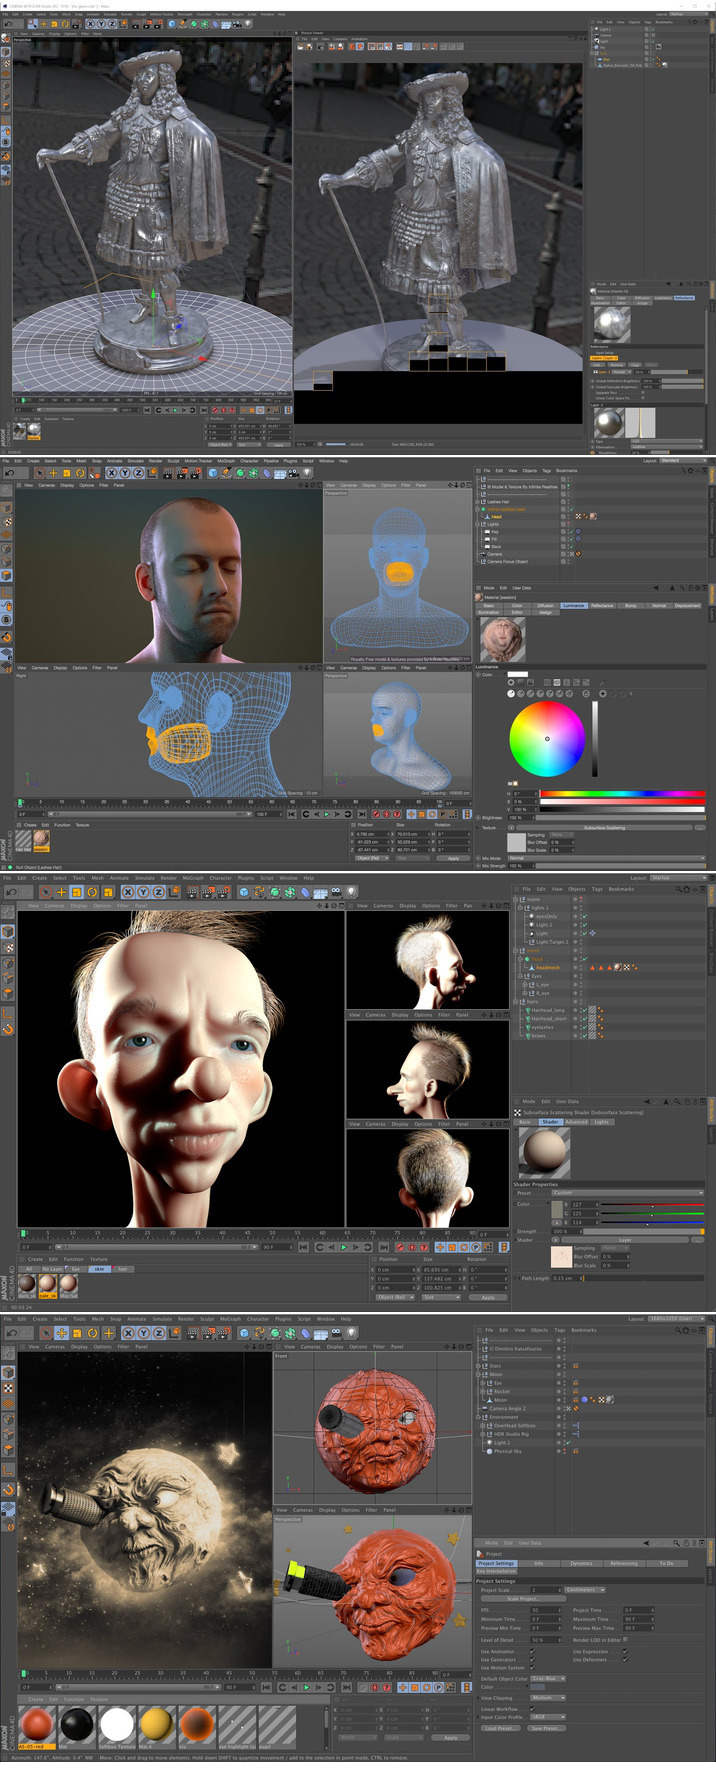Open the Advanced tab of Subsurface Scattering shader
Viewport: 716px width, 1772px height.
pos(577,1122)
